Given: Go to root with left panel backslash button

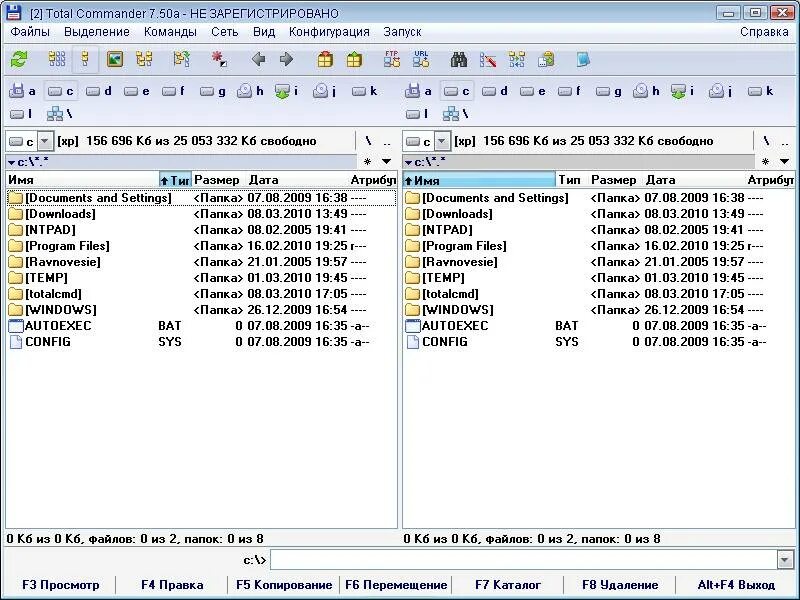Looking at the screenshot, I should [x=368, y=141].
